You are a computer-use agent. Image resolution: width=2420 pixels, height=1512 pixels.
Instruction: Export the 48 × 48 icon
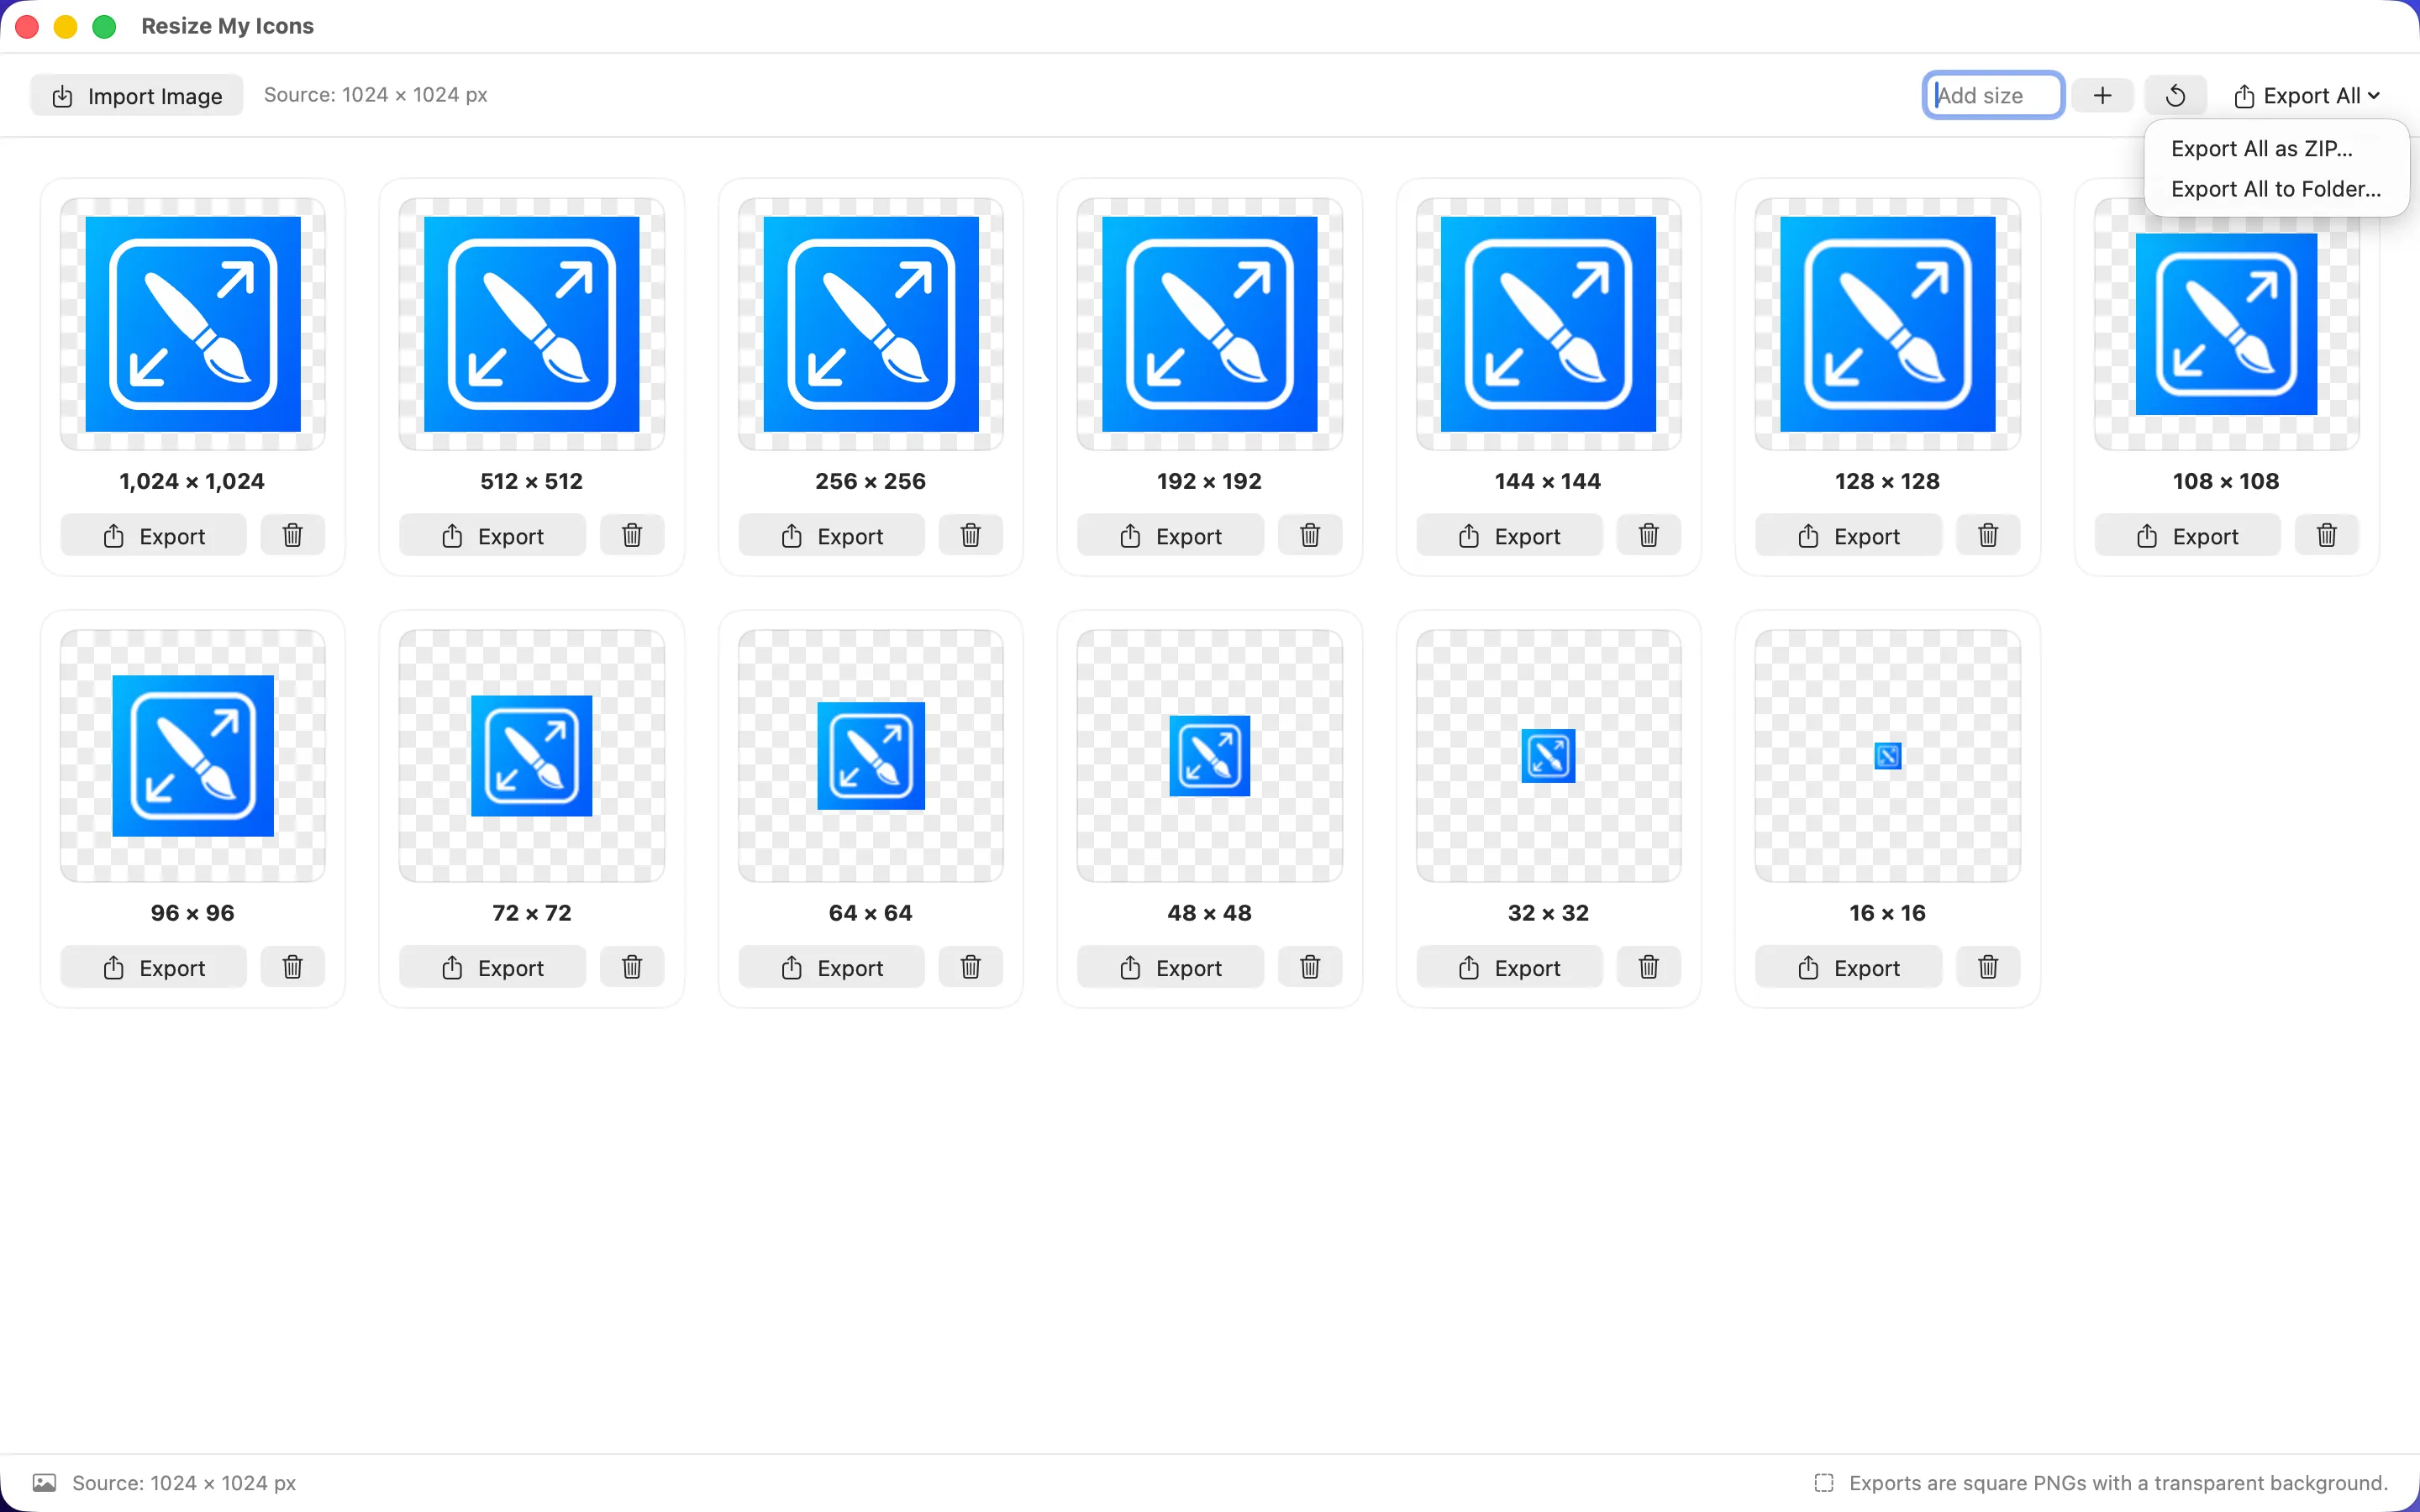click(x=1171, y=967)
